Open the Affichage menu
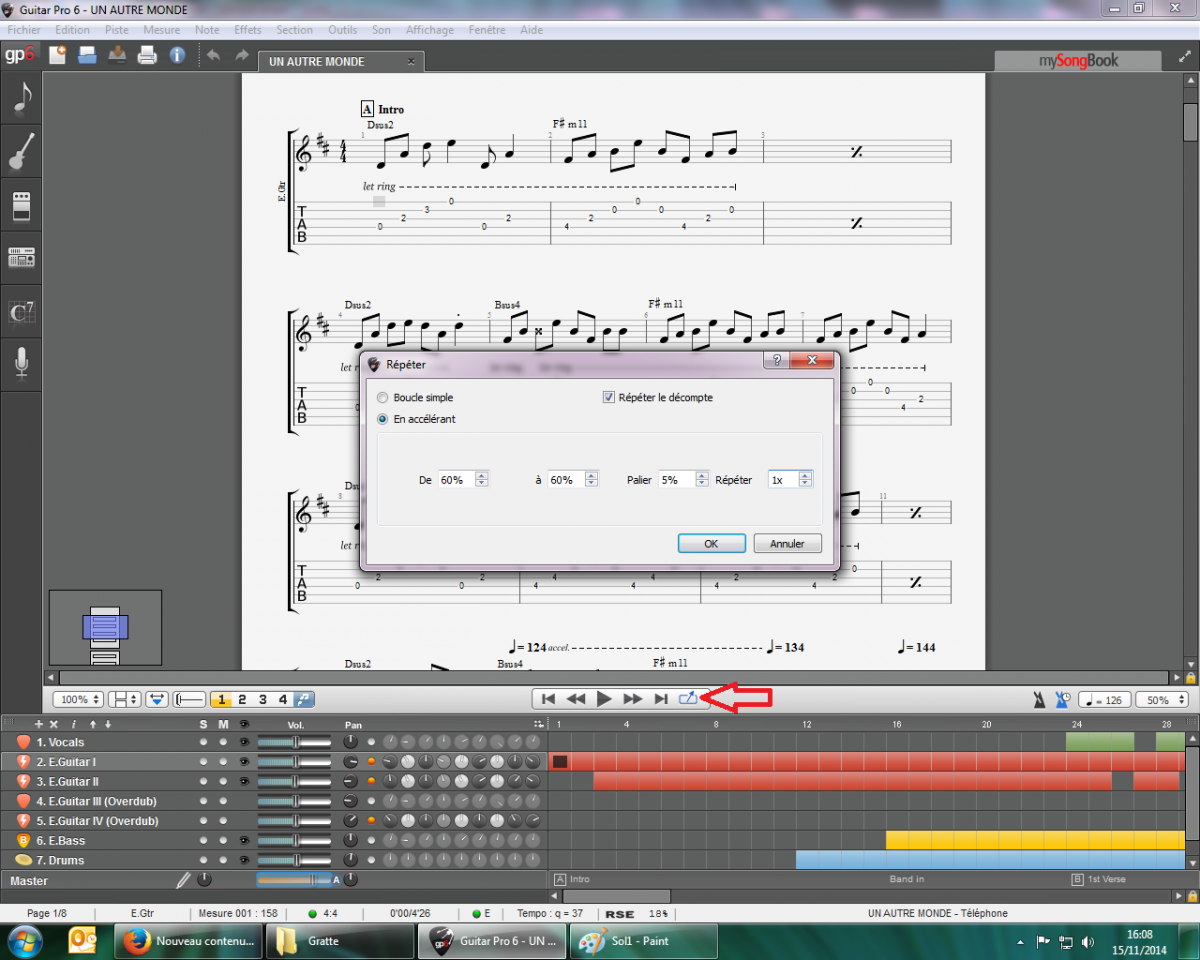Image resolution: width=1200 pixels, height=960 pixels. pos(430,30)
